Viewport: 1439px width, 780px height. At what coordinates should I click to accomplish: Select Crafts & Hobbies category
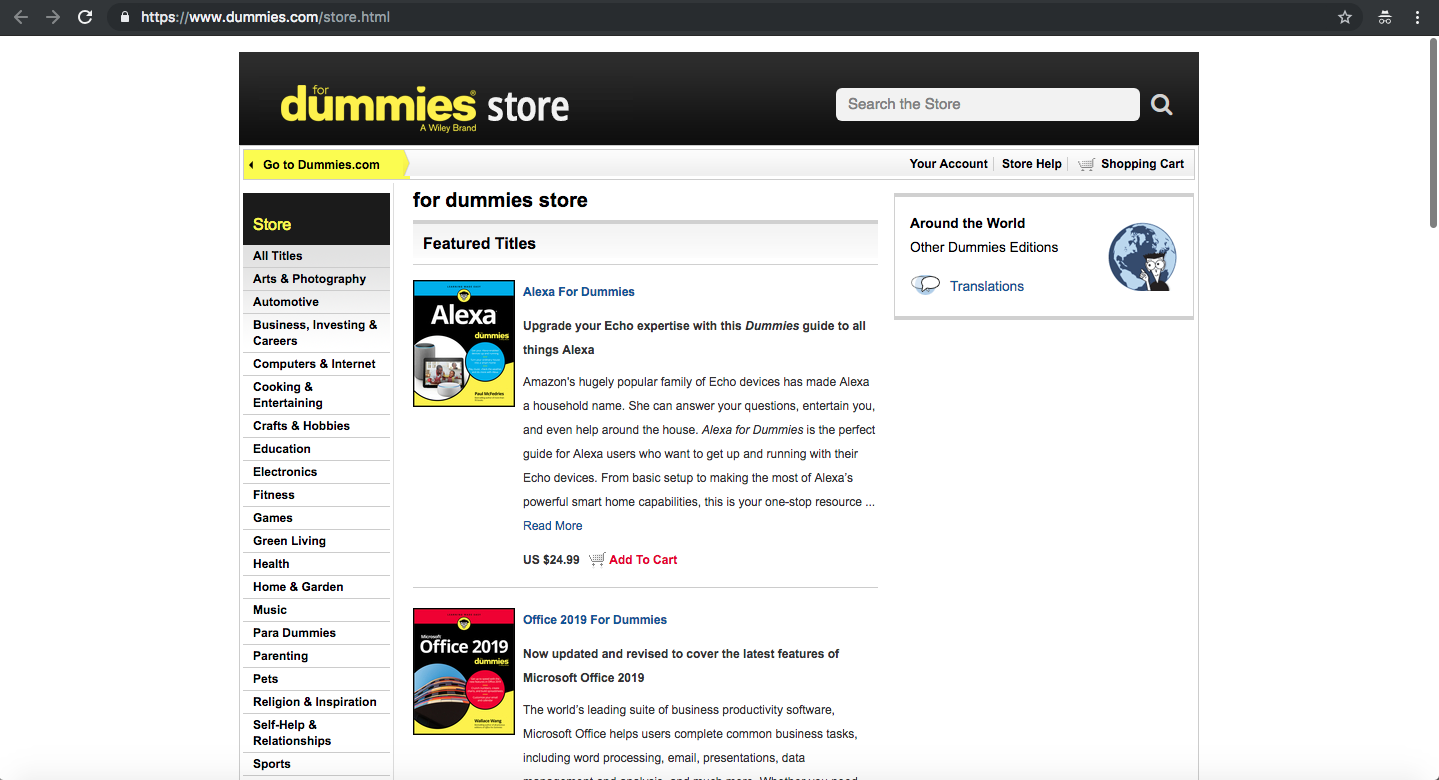pos(316,426)
